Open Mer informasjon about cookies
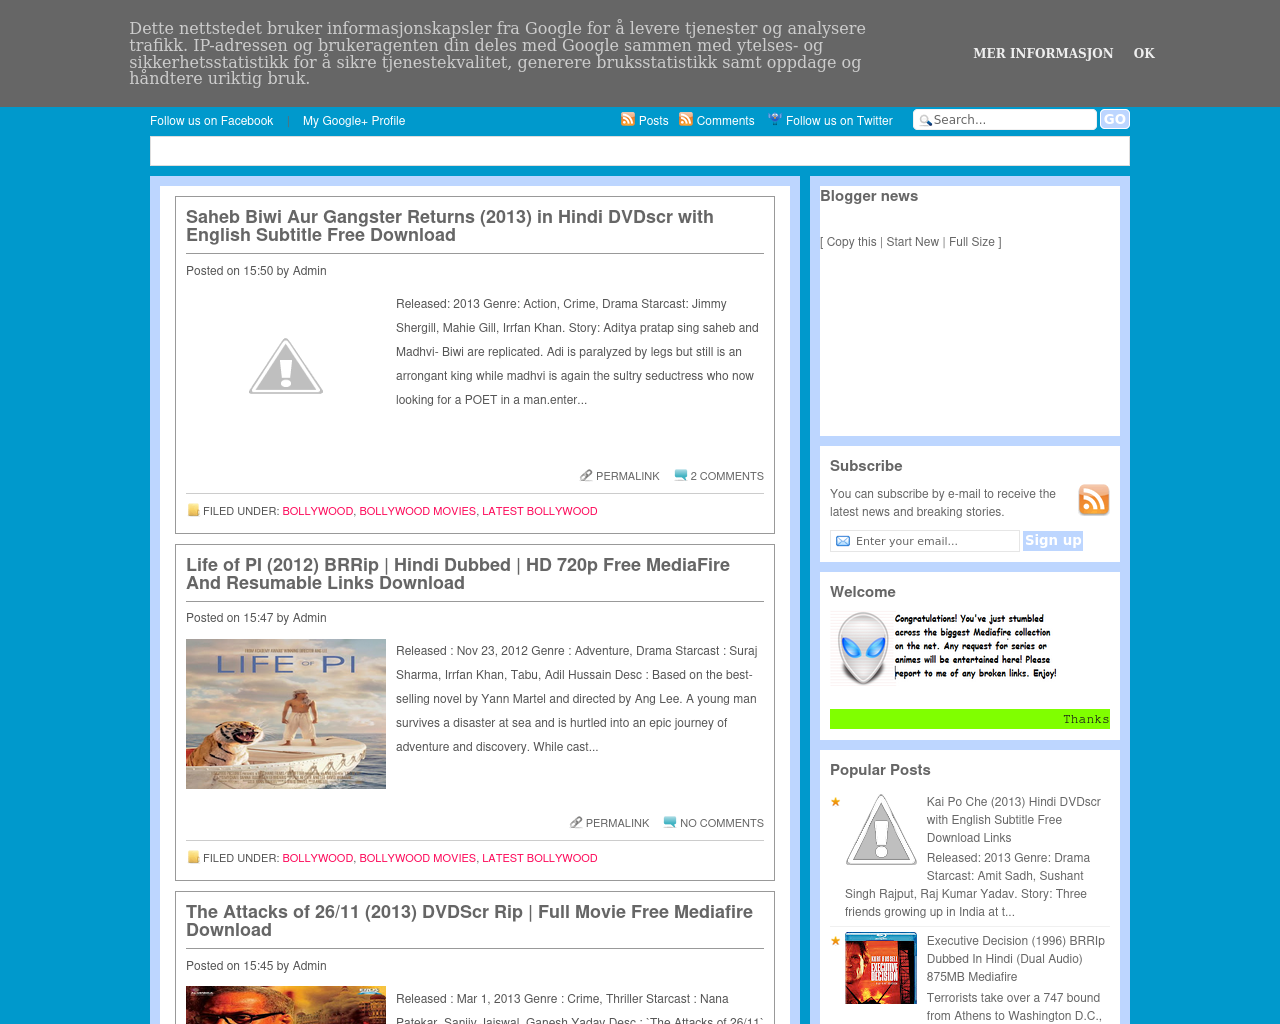Screen dimensions: 1280x1024 click(1043, 53)
